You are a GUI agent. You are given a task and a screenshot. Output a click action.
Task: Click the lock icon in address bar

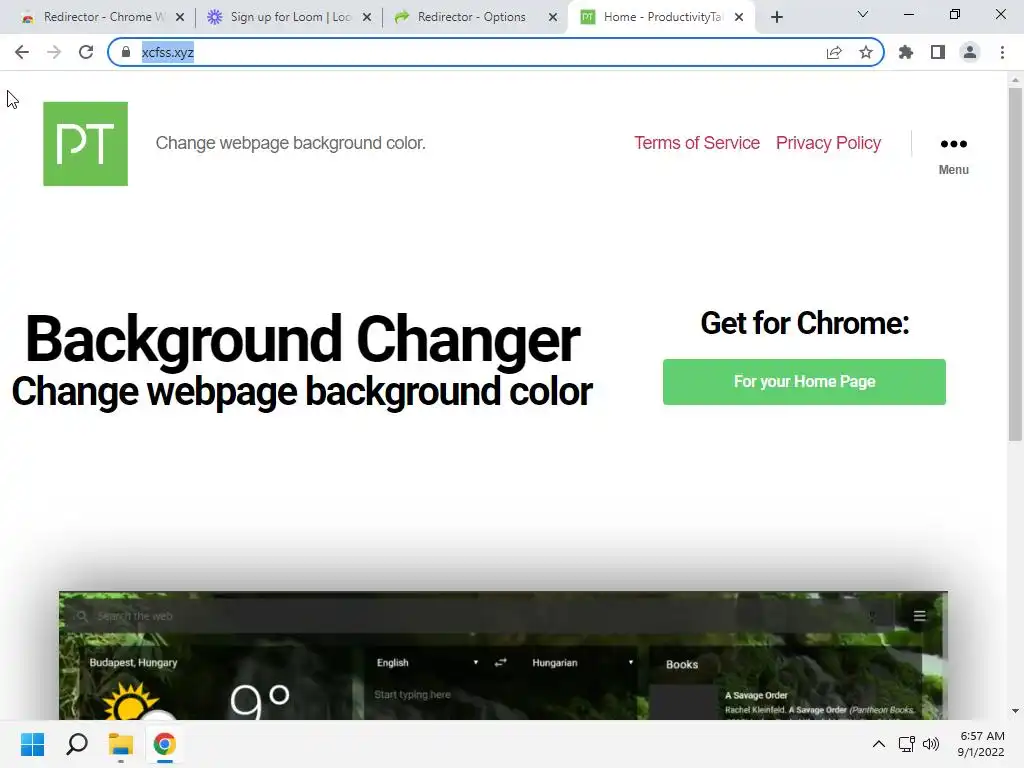(126, 52)
